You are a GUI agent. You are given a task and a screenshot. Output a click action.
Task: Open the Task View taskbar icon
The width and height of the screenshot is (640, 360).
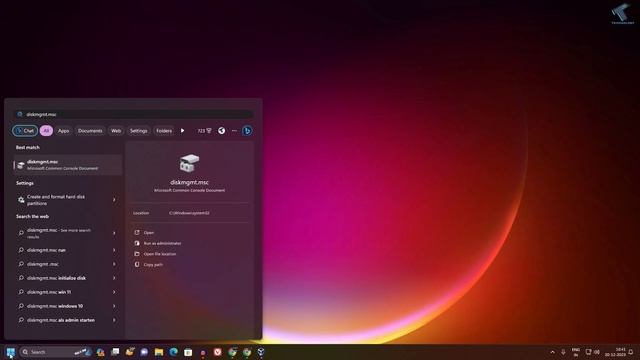point(116,352)
